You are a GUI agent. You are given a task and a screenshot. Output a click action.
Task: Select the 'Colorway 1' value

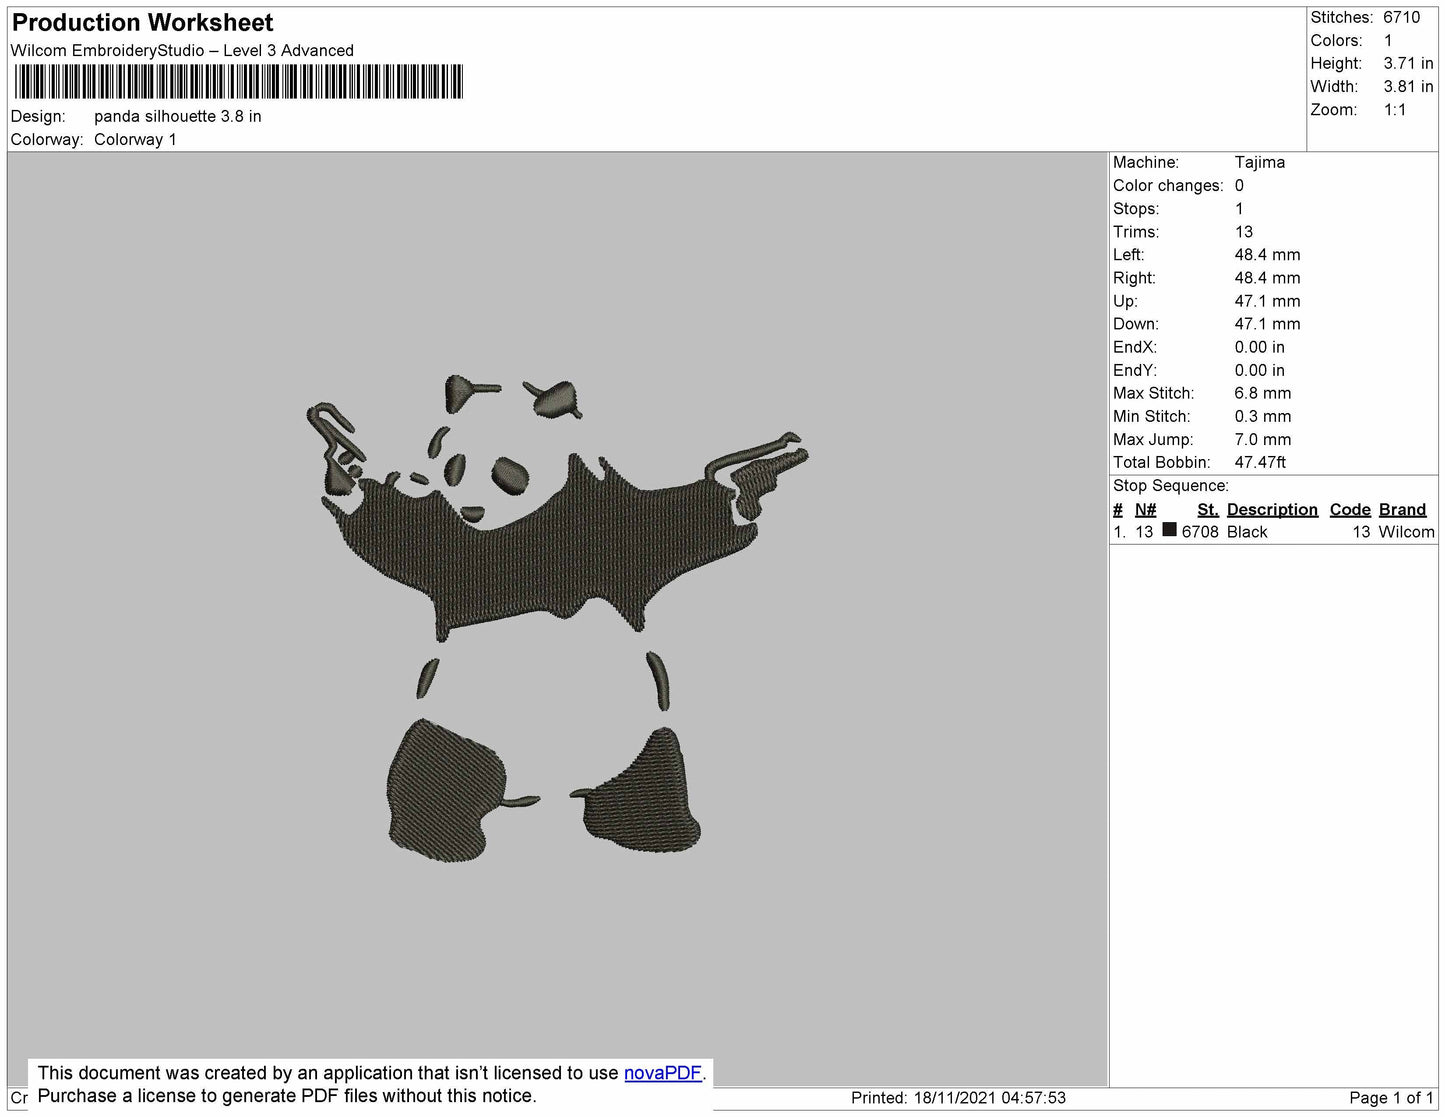click(x=135, y=140)
